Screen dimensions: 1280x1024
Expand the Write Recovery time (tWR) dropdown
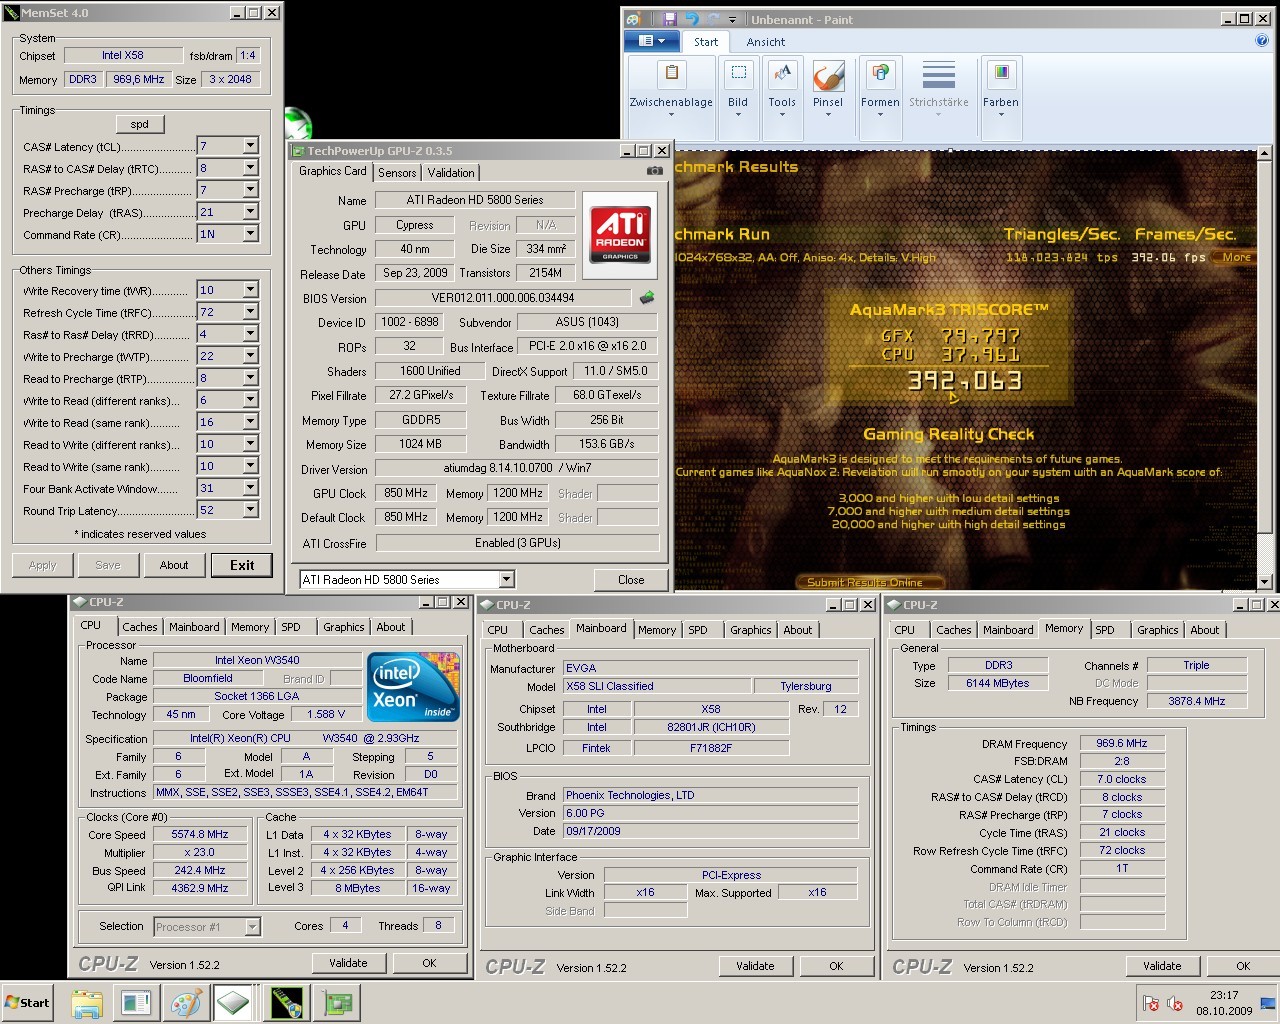coord(250,290)
